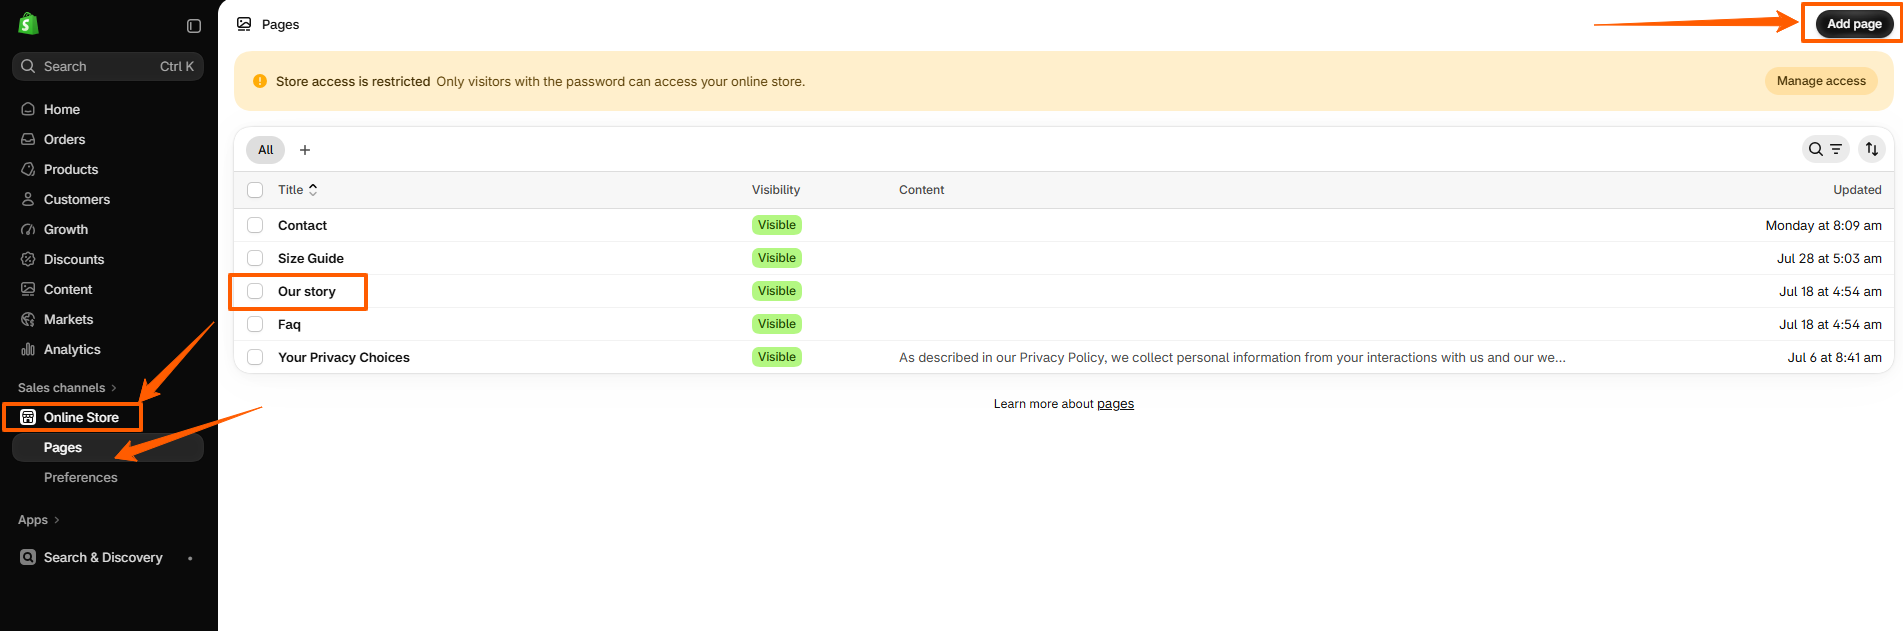Sort pages by Title column
This screenshot has height=631, width=1903.
coord(297,190)
